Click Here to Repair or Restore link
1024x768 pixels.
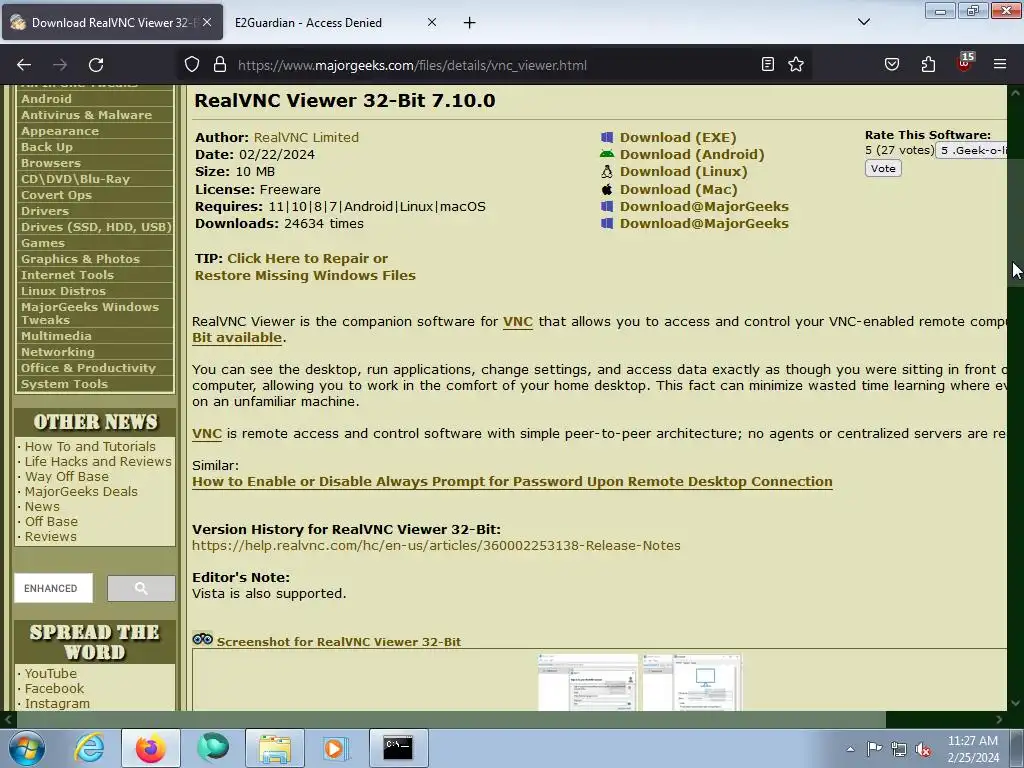click(x=305, y=267)
